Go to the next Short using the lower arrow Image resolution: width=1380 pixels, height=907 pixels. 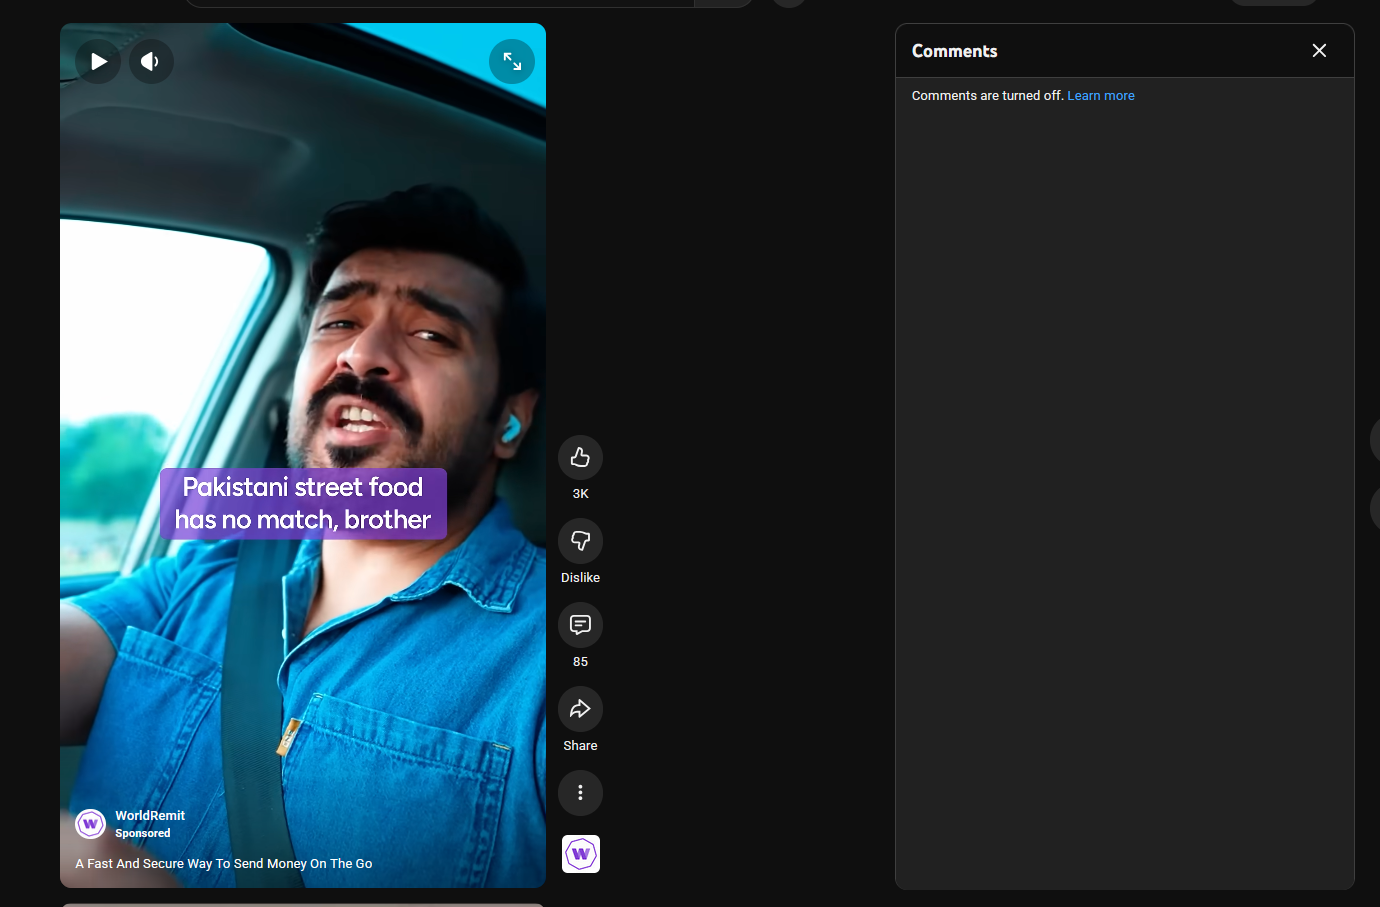(x=1376, y=508)
